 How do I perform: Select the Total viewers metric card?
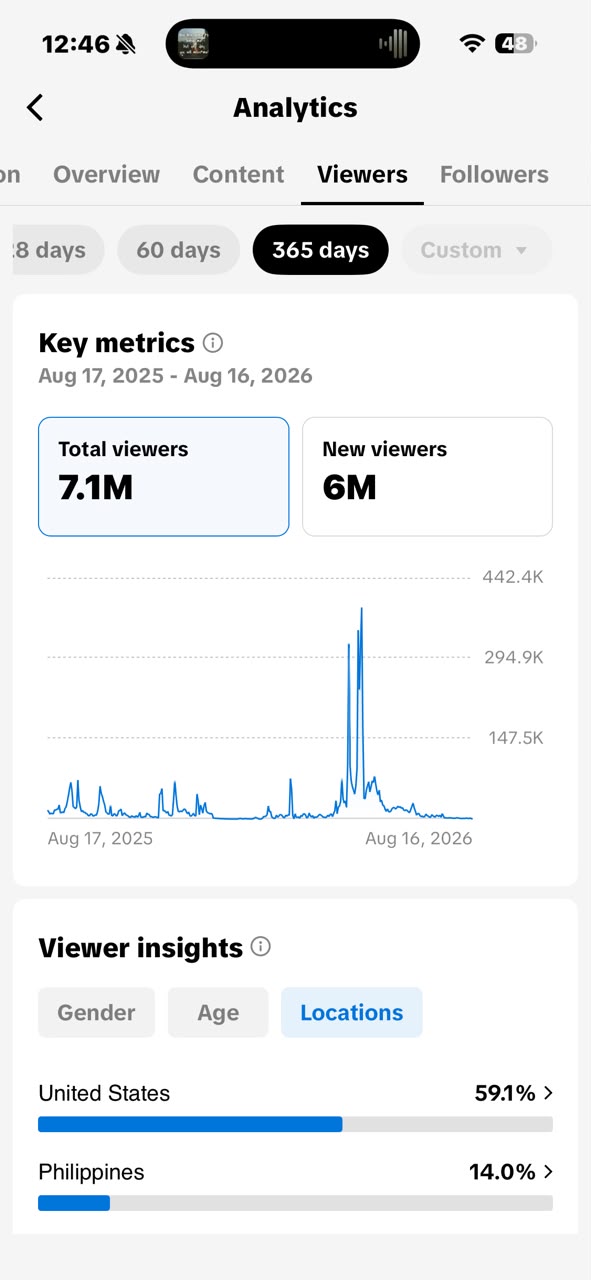(x=164, y=476)
